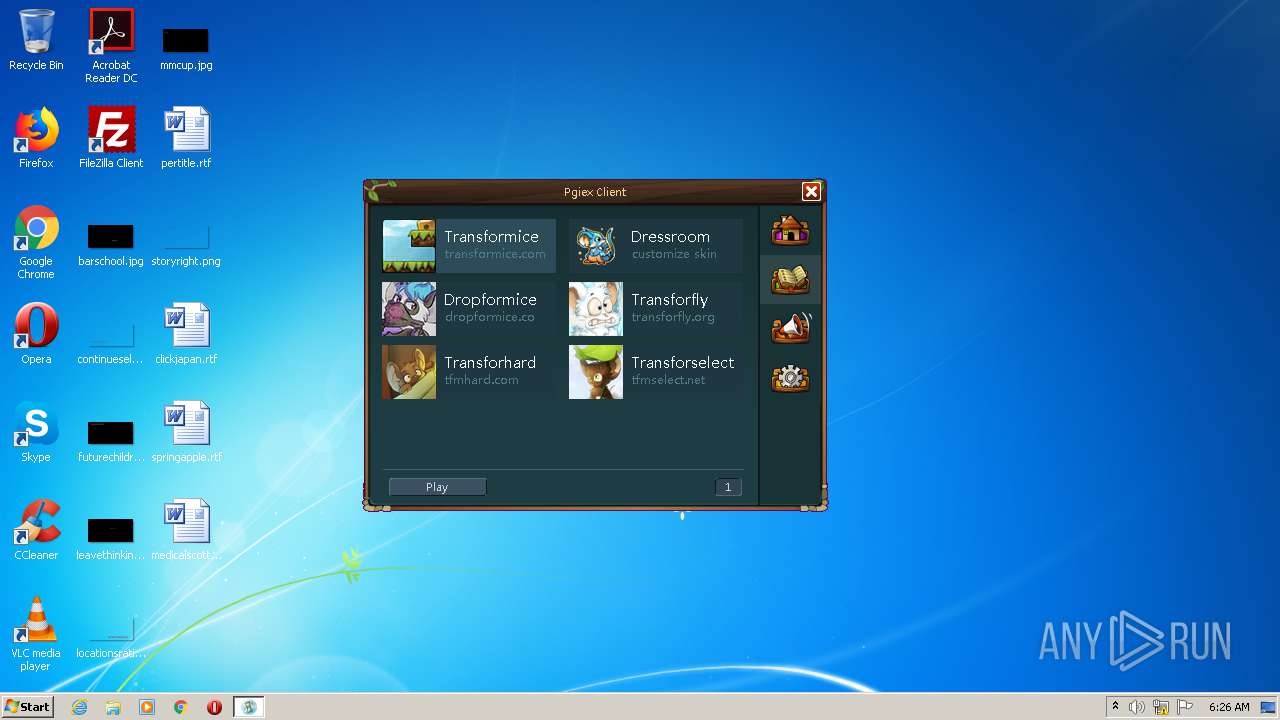This screenshot has width=1280, height=720.
Task: Select the Google Chrome desktop shortcut
Action: [36, 243]
